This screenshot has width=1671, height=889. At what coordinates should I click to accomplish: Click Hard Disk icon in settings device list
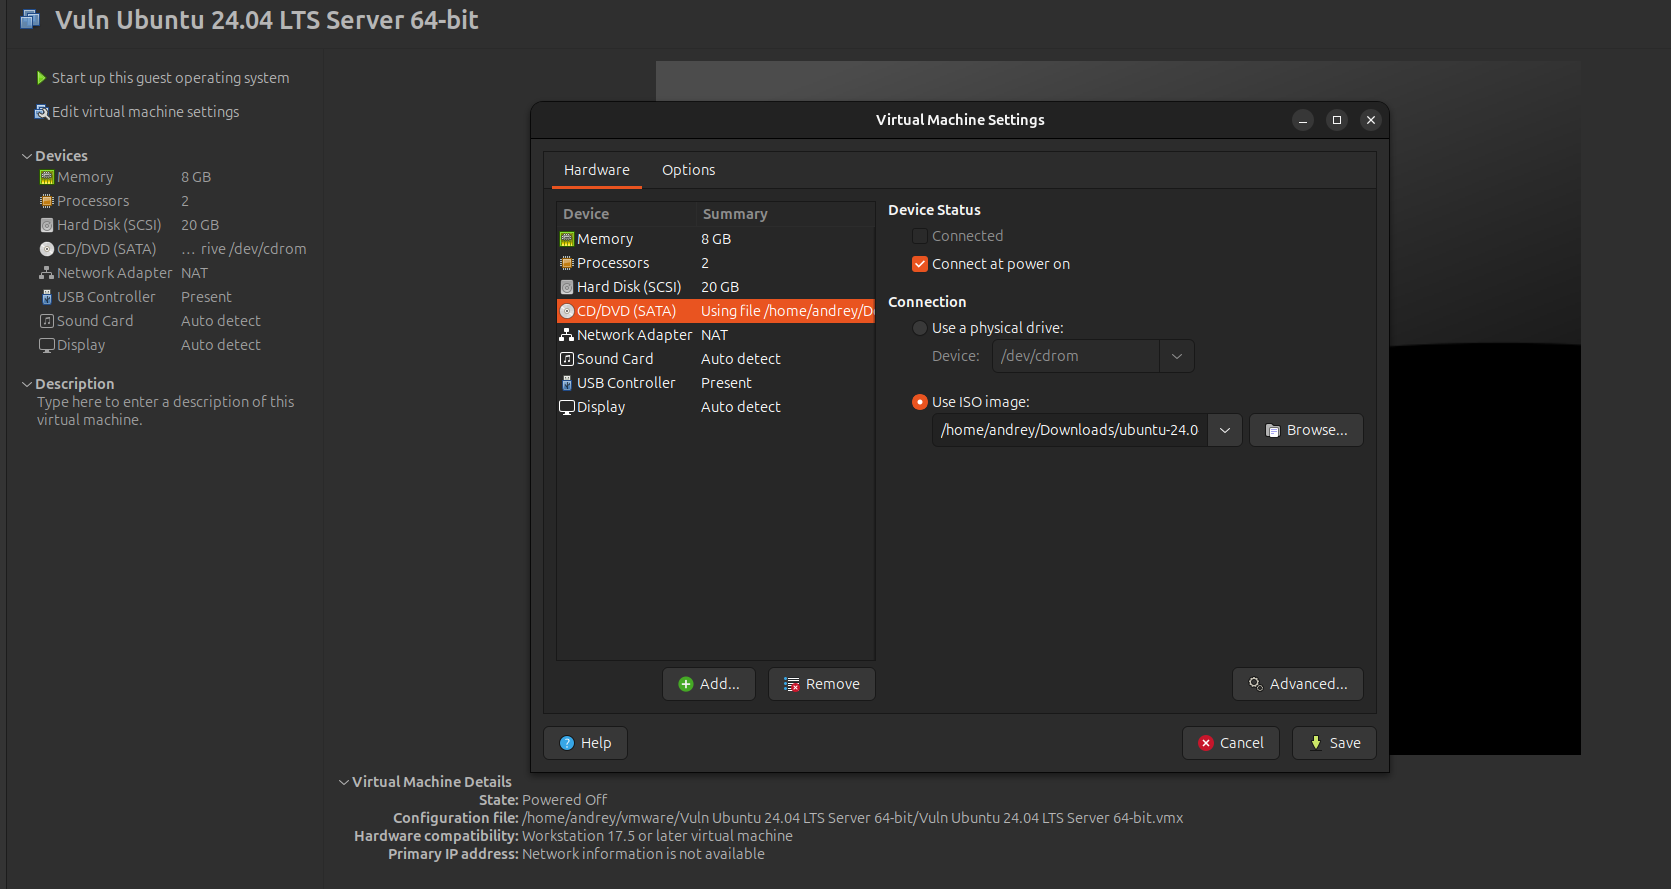coord(567,287)
